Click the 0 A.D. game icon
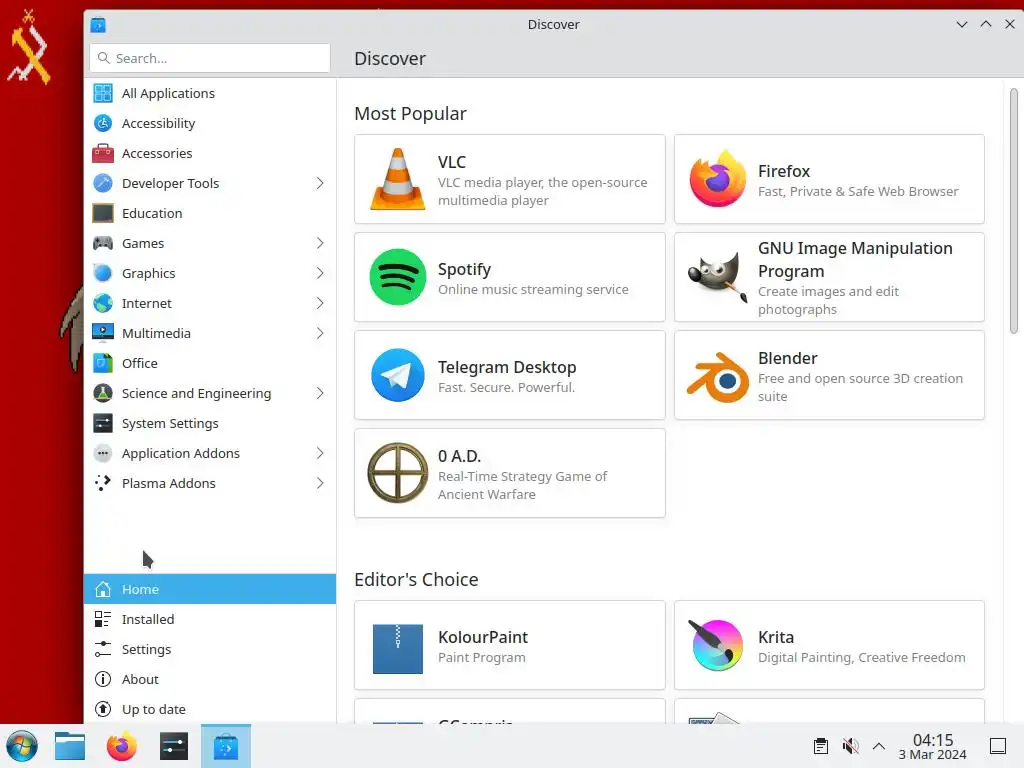 click(397, 473)
